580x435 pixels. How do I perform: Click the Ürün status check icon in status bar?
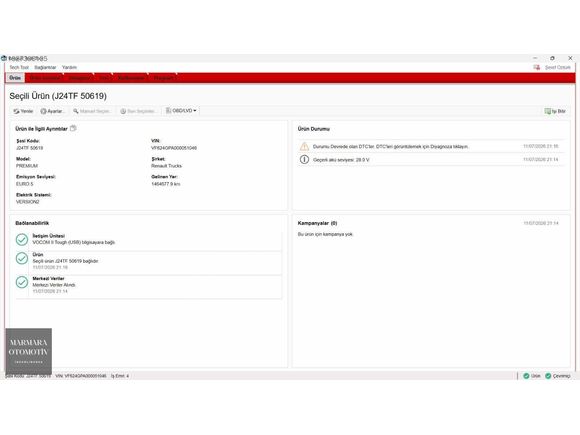point(526,376)
